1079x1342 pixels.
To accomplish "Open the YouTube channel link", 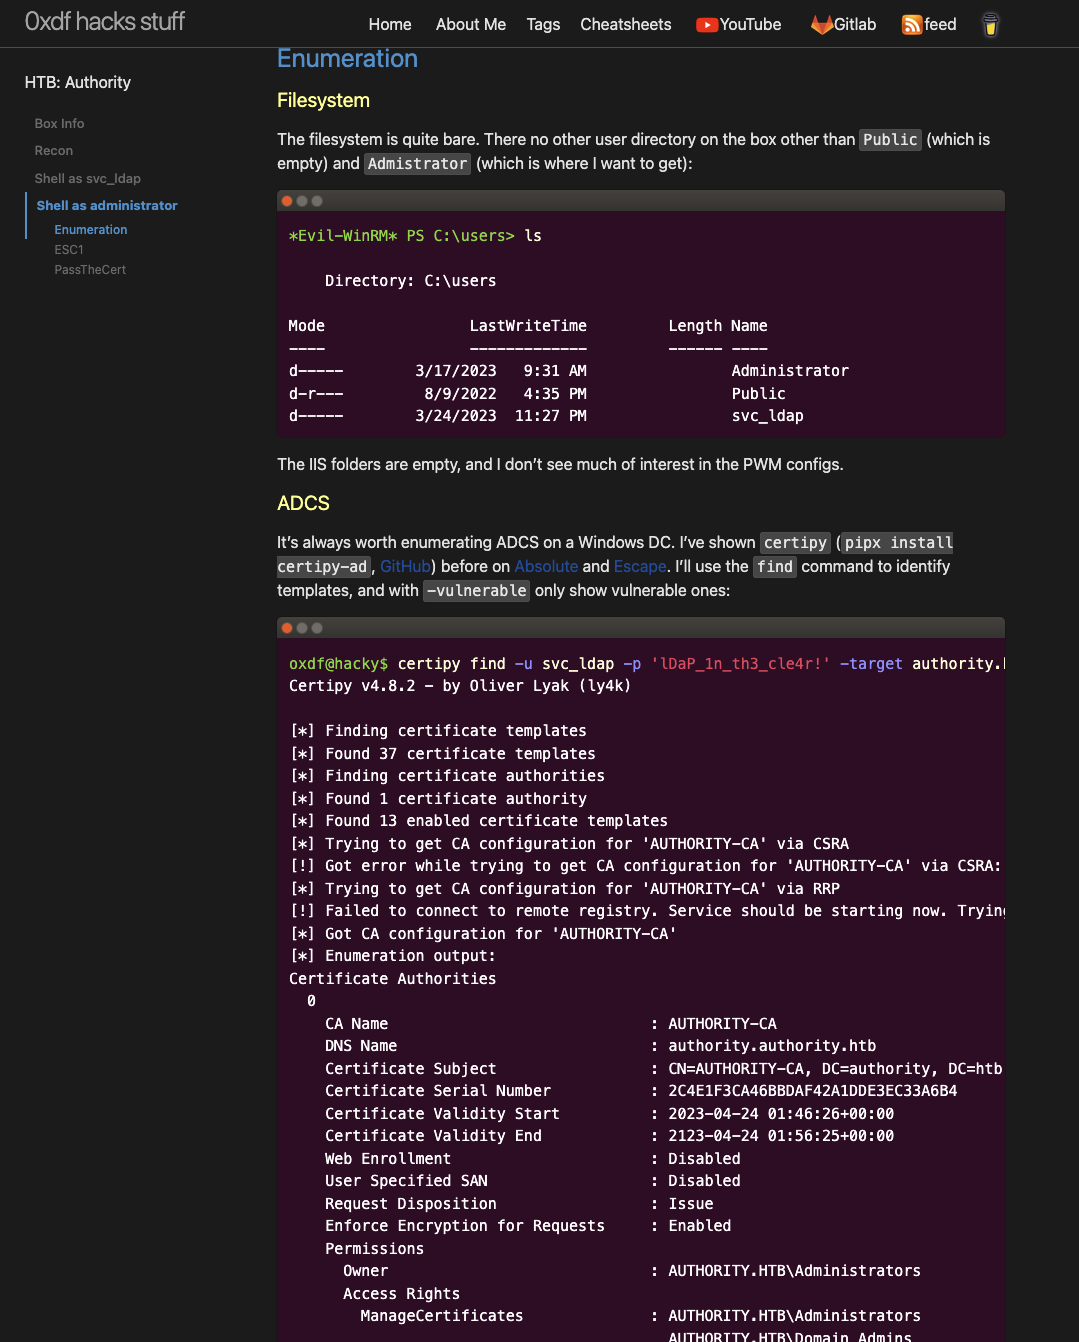I will 739,24.
